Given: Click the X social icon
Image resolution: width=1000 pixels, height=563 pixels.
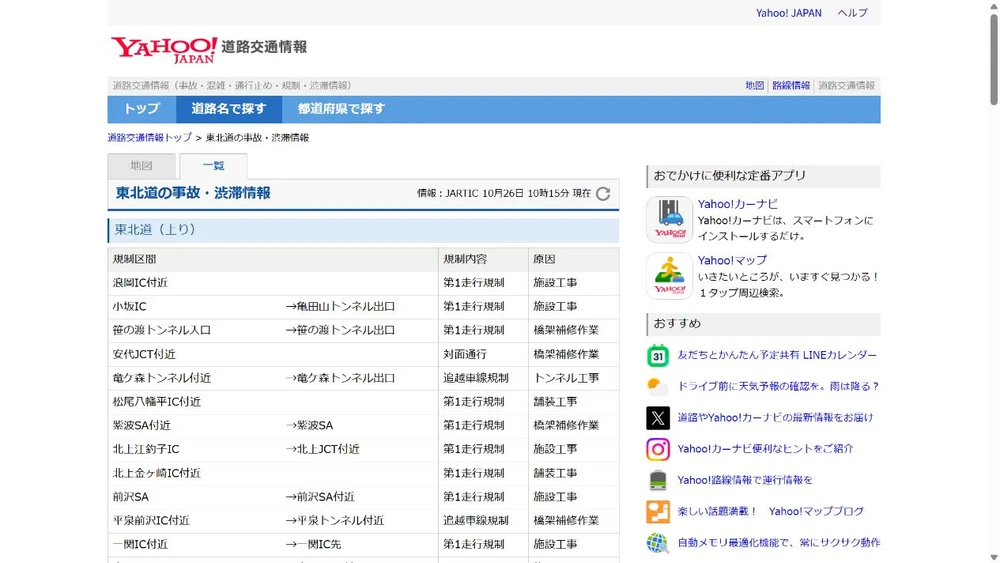Looking at the screenshot, I should [x=658, y=418].
